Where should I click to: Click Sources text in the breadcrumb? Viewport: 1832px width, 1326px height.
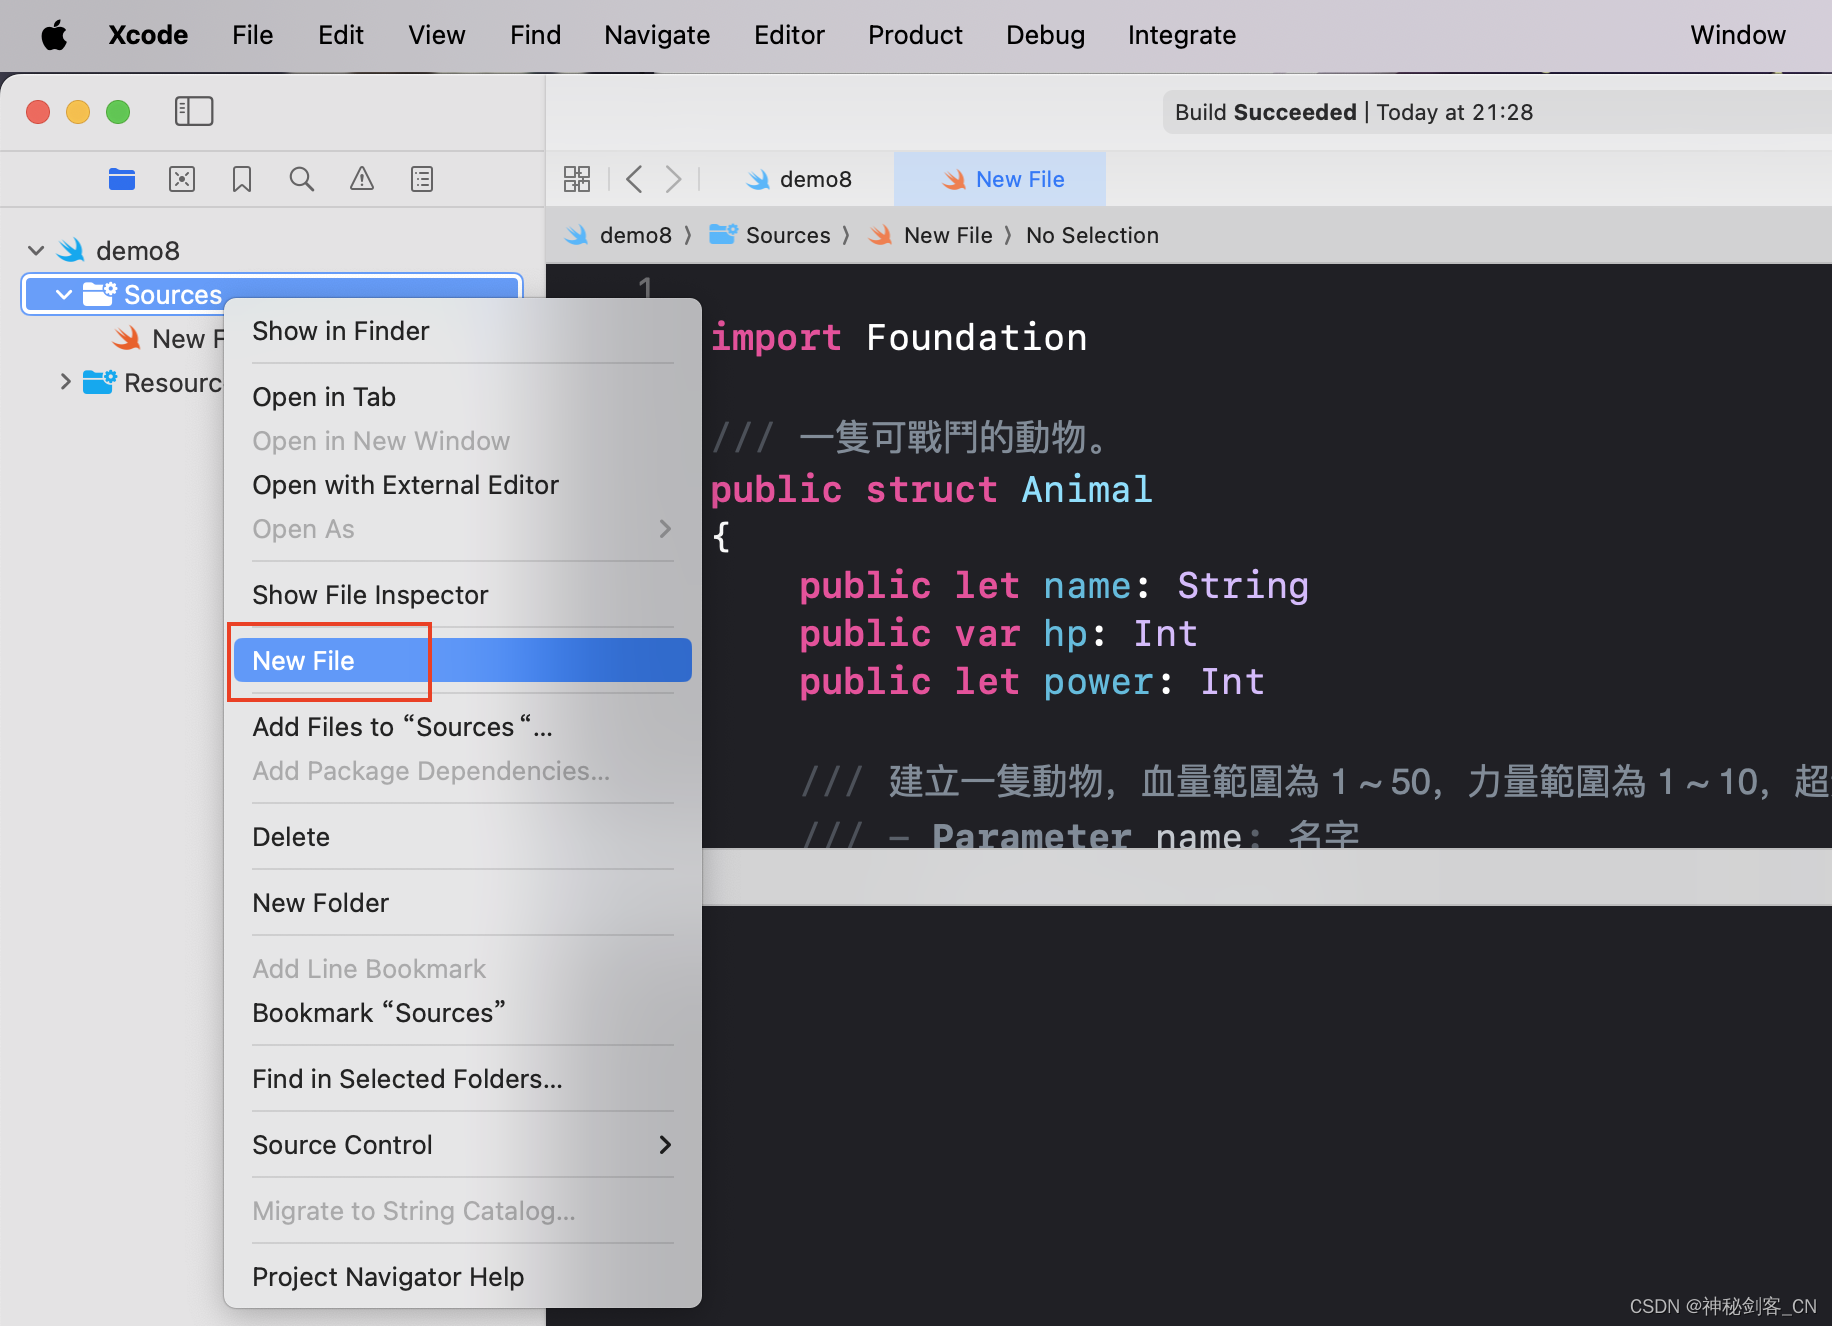(788, 235)
